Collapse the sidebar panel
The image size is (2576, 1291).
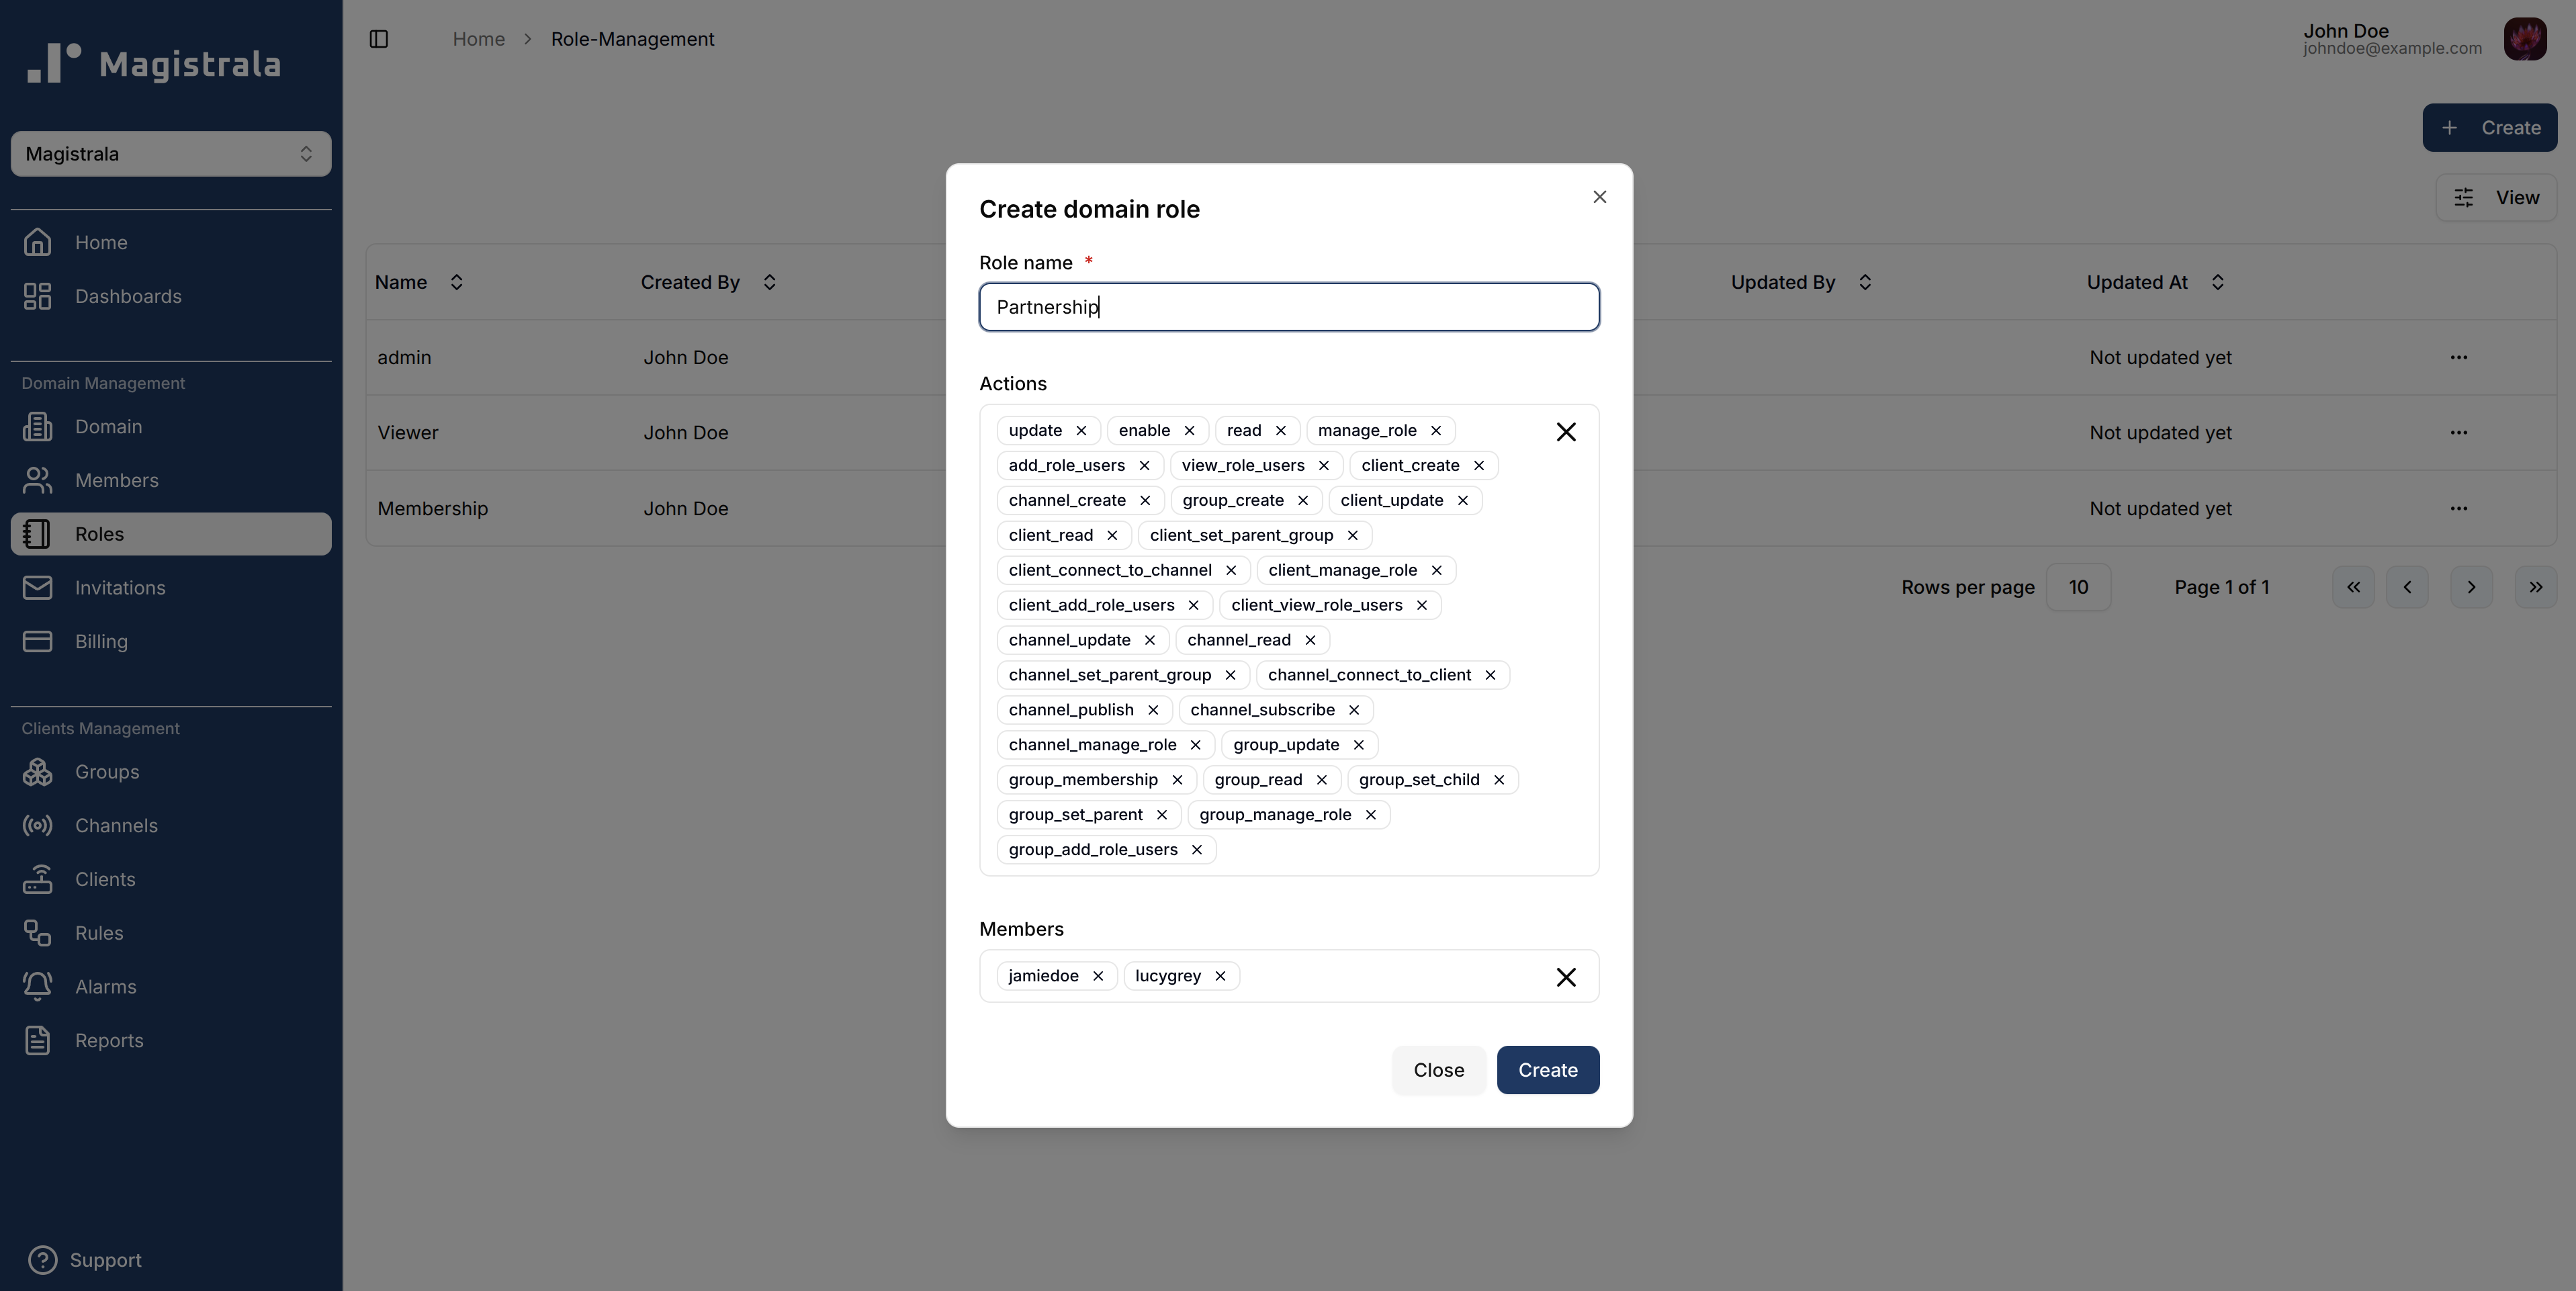coord(379,39)
